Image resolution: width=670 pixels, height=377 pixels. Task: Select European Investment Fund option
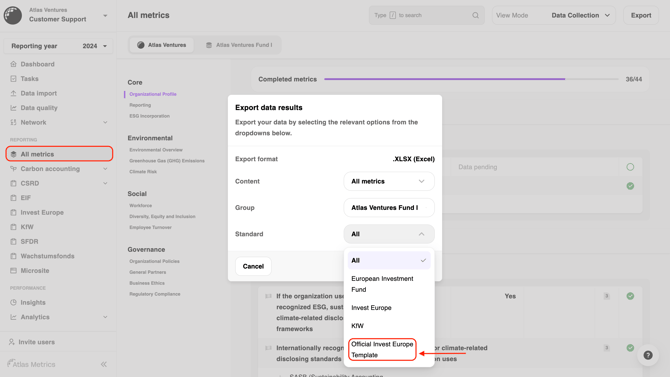point(389,284)
